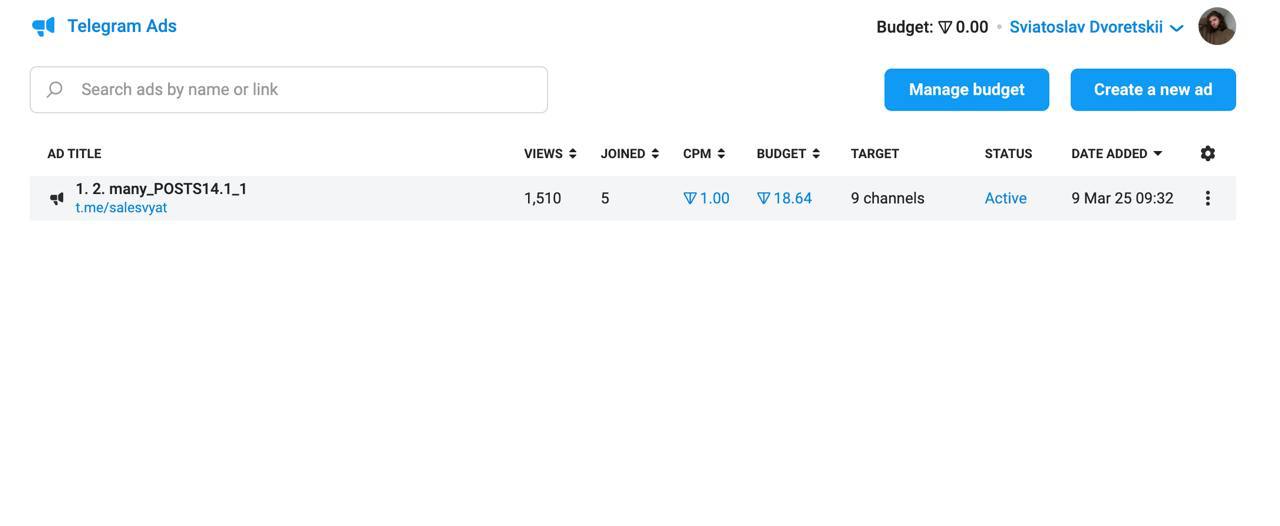
Task: Open the table column settings gear
Action: [1207, 153]
